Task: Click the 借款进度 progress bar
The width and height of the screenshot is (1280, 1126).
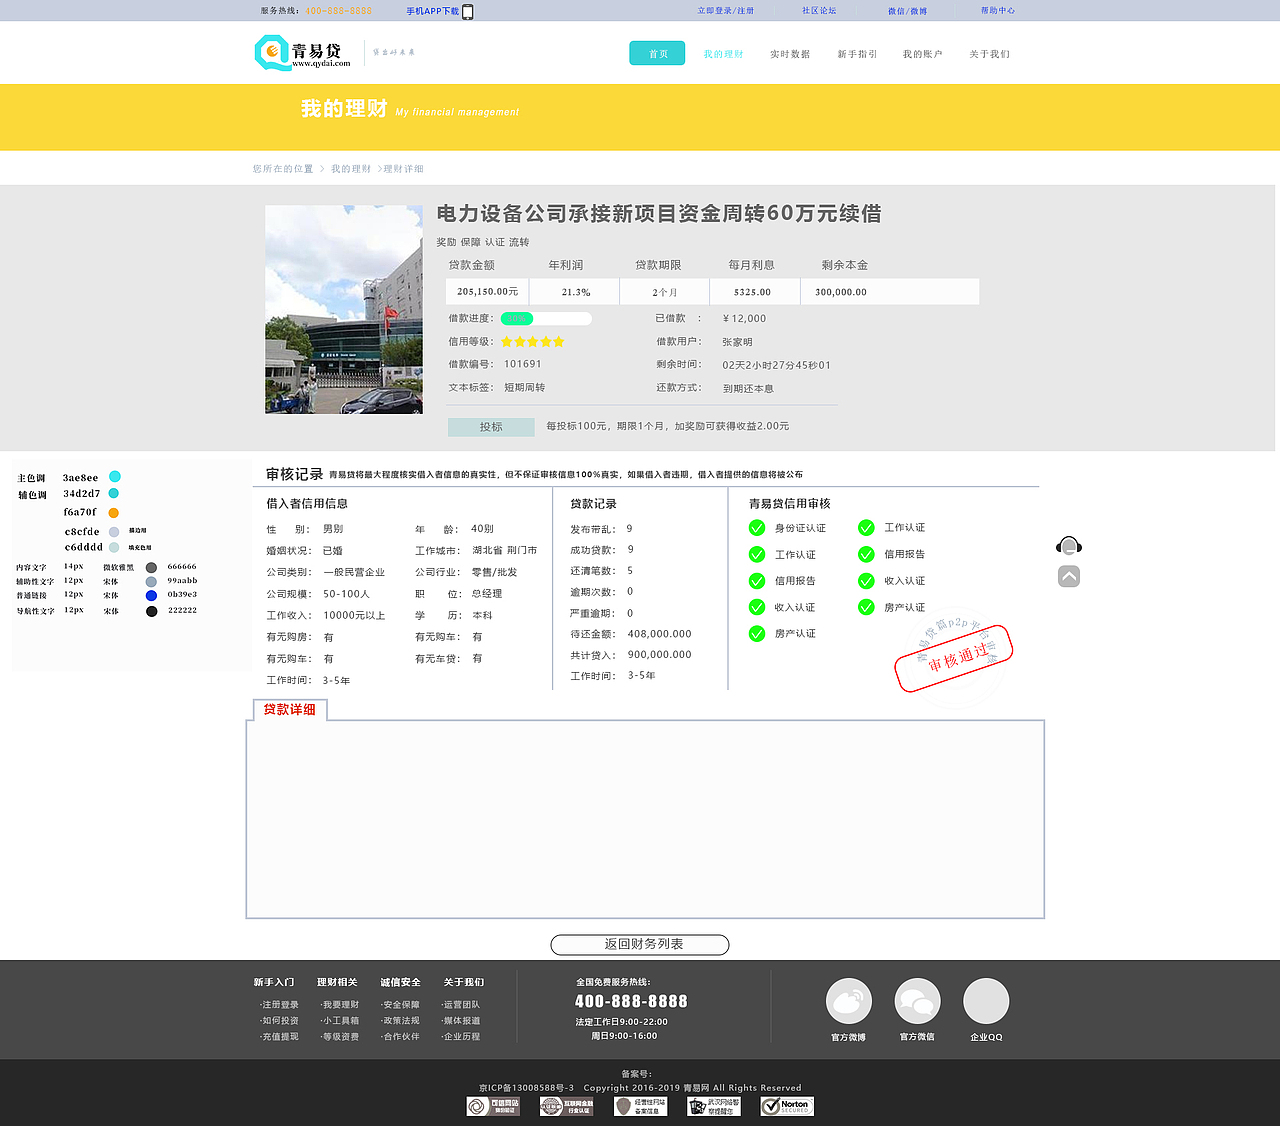Action: [x=546, y=319]
